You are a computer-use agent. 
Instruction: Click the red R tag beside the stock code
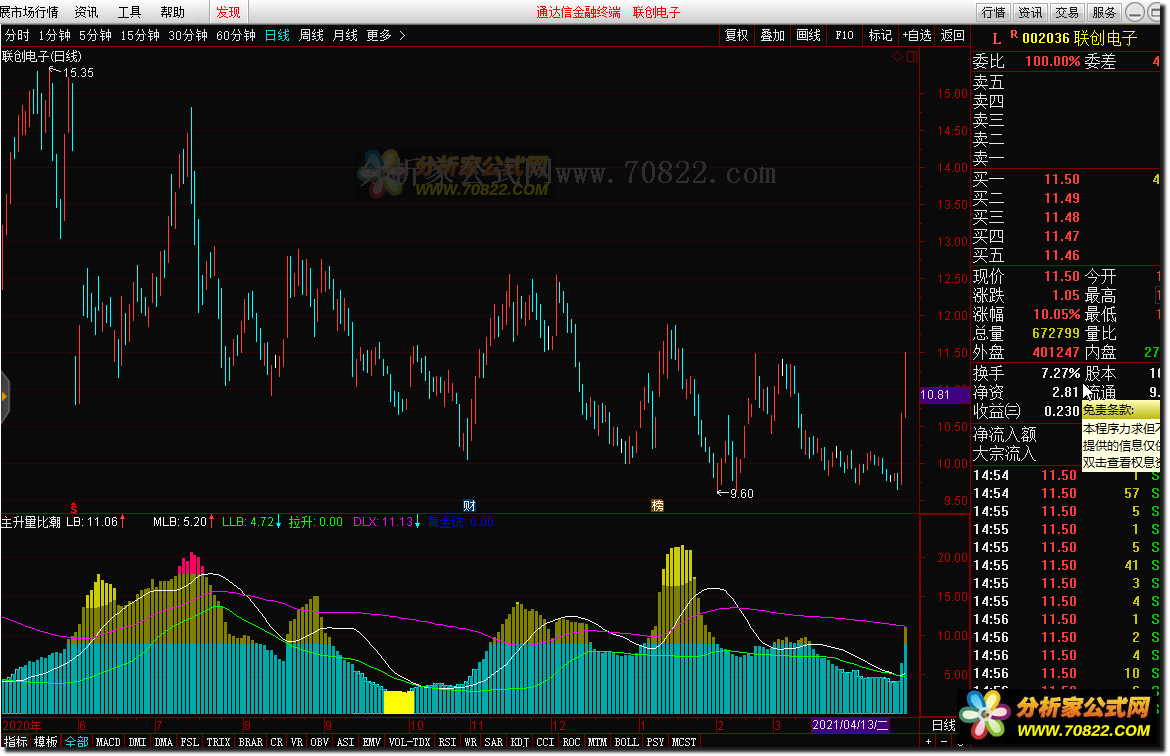coord(1014,34)
